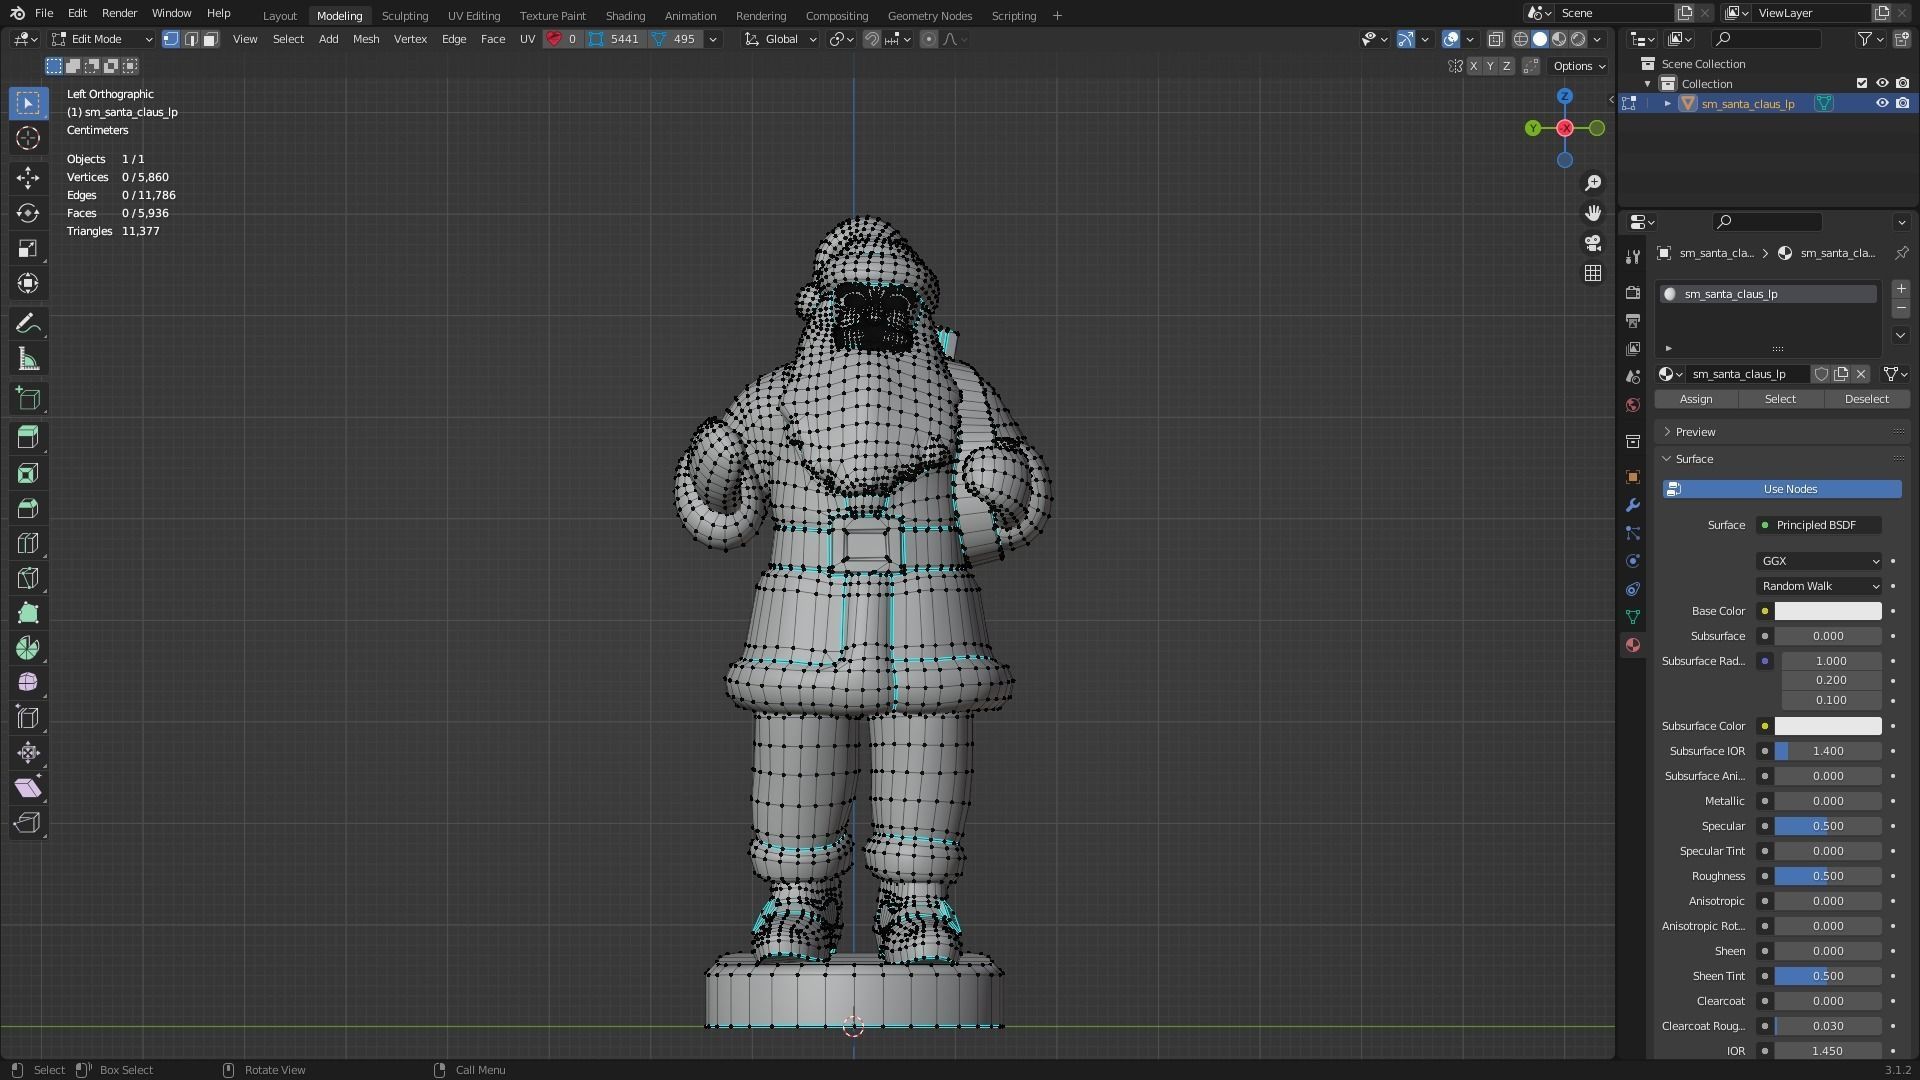Select the Edge Slide tool

28,717
